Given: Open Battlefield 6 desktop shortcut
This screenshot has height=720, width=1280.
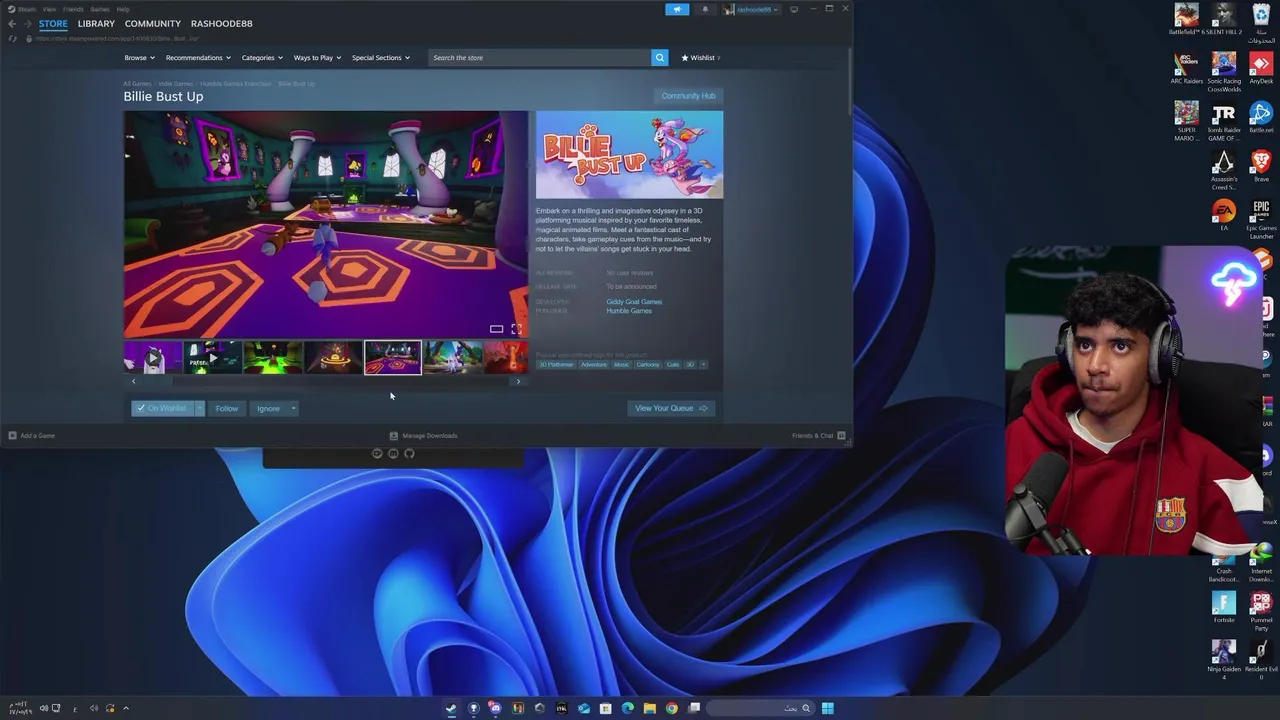Looking at the screenshot, I should [x=1186, y=20].
